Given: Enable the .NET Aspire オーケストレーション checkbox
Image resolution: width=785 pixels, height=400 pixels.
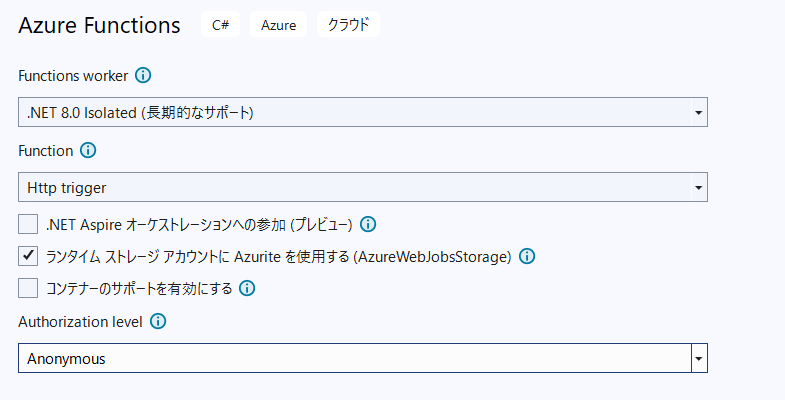Looking at the screenshot, I should 28,224.
